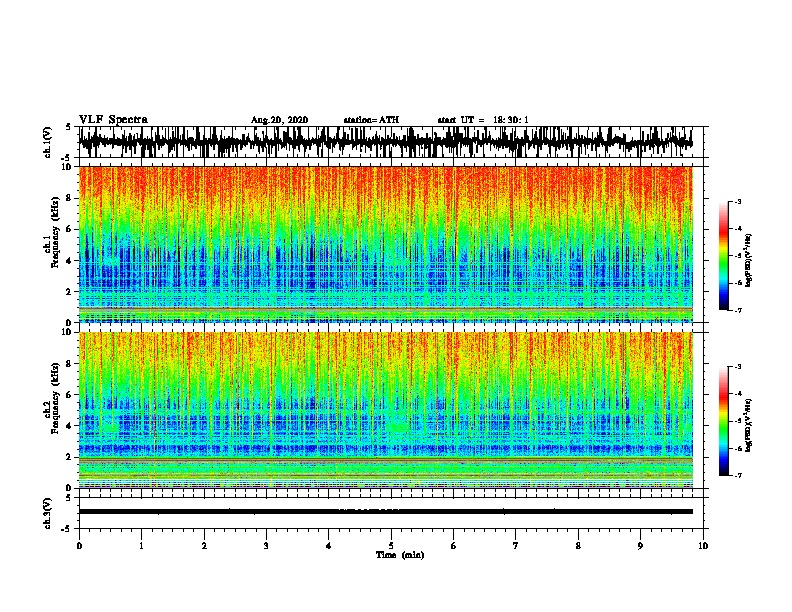Click the "-7" label on ch.1 color bar

click(x=738, y=310)
